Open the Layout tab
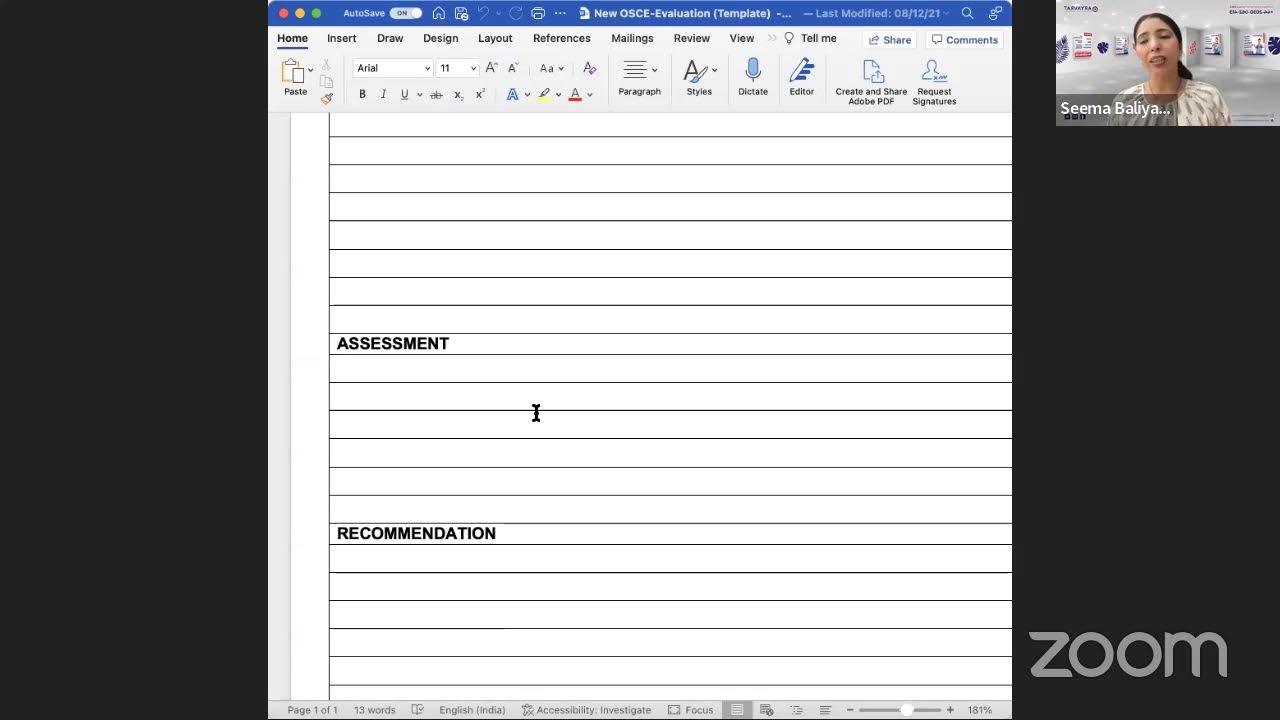 click(495, 38)
